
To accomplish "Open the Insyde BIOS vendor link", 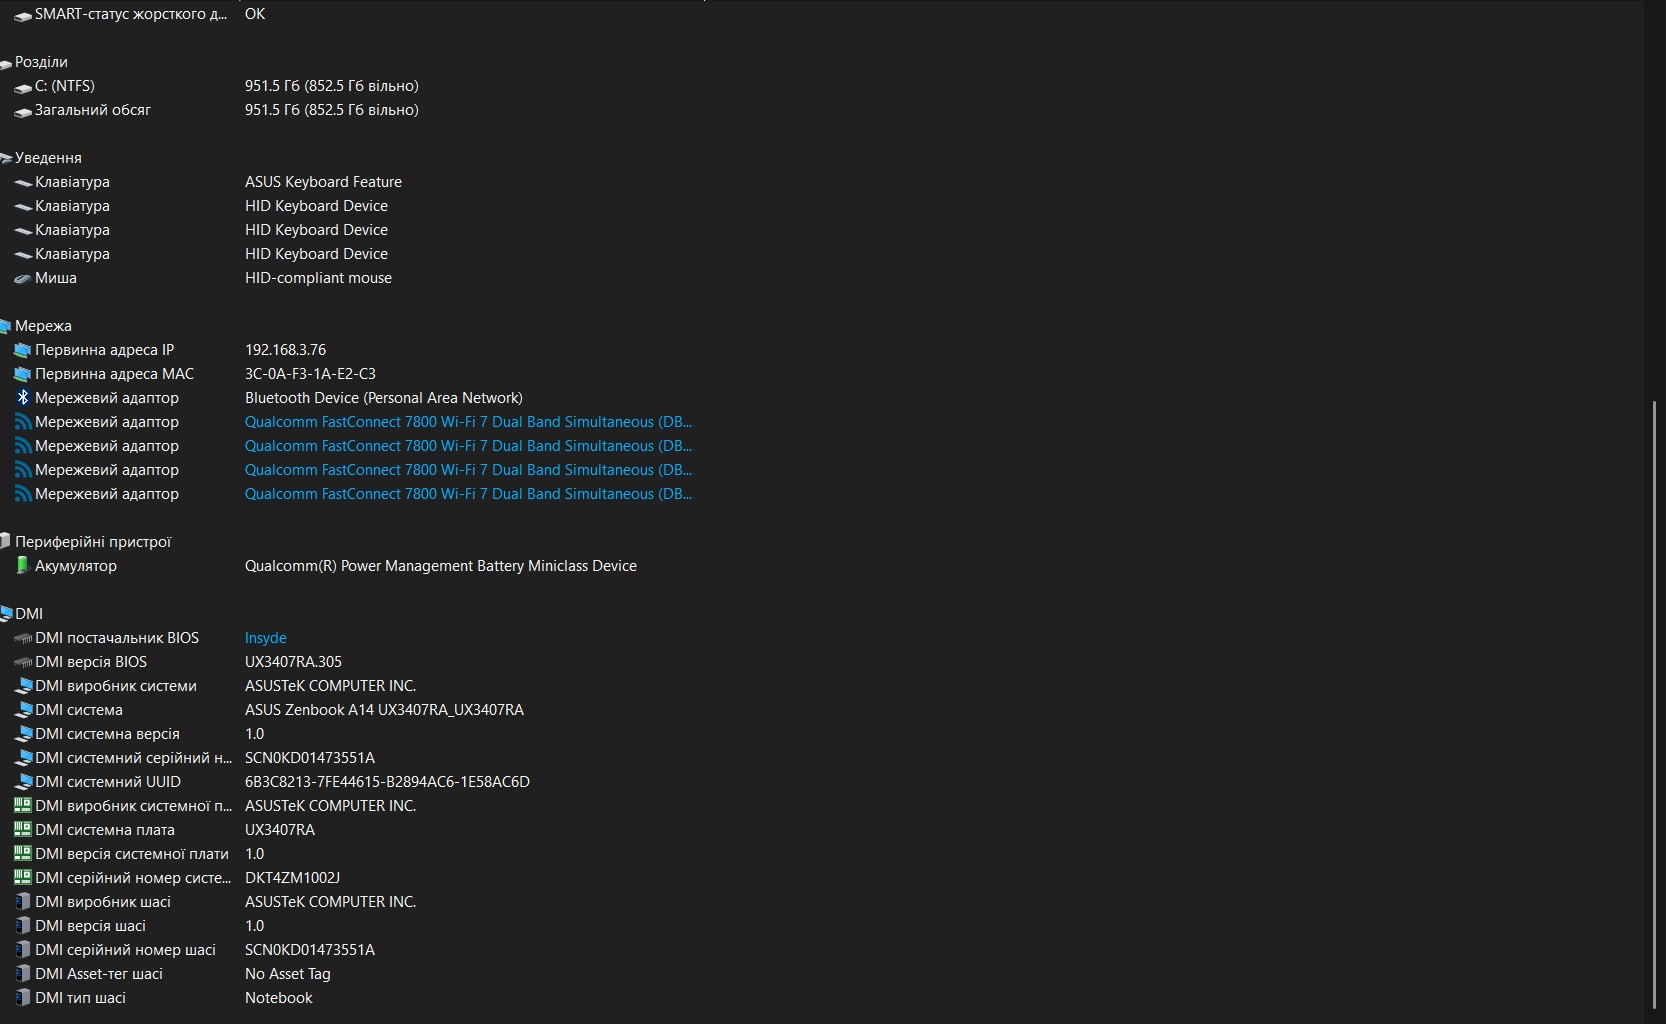I will [x=265, y=638].
